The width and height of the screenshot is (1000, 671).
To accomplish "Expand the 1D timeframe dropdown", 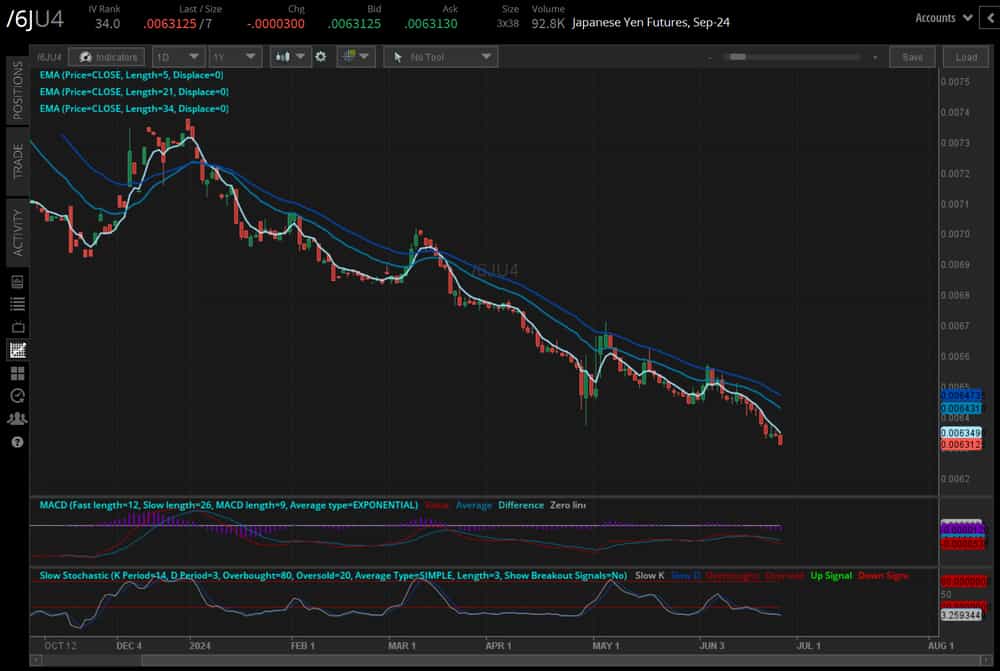I will tap(178, 57).
